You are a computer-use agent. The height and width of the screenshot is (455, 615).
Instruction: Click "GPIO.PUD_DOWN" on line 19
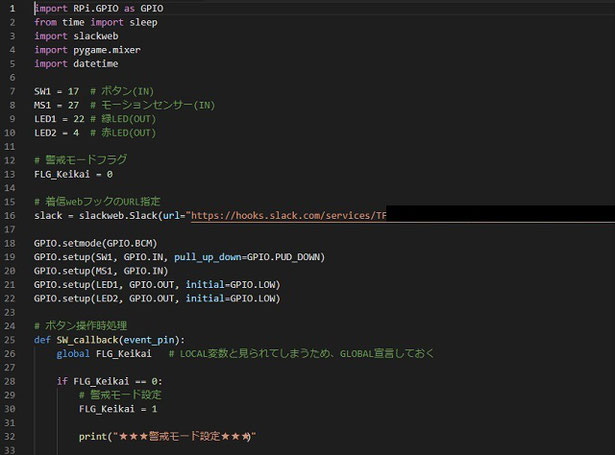pos(284,257)
